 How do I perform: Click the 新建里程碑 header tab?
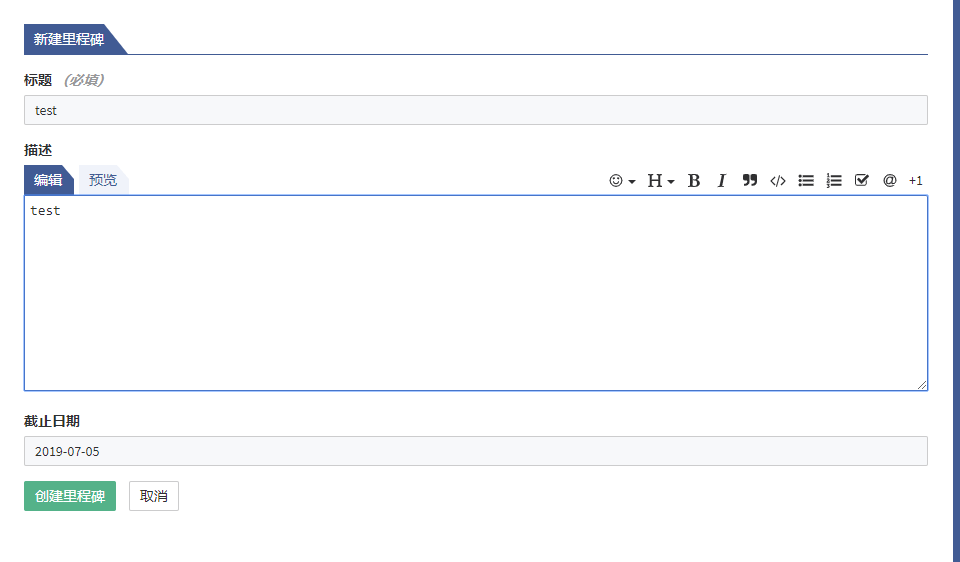point(69,39)
